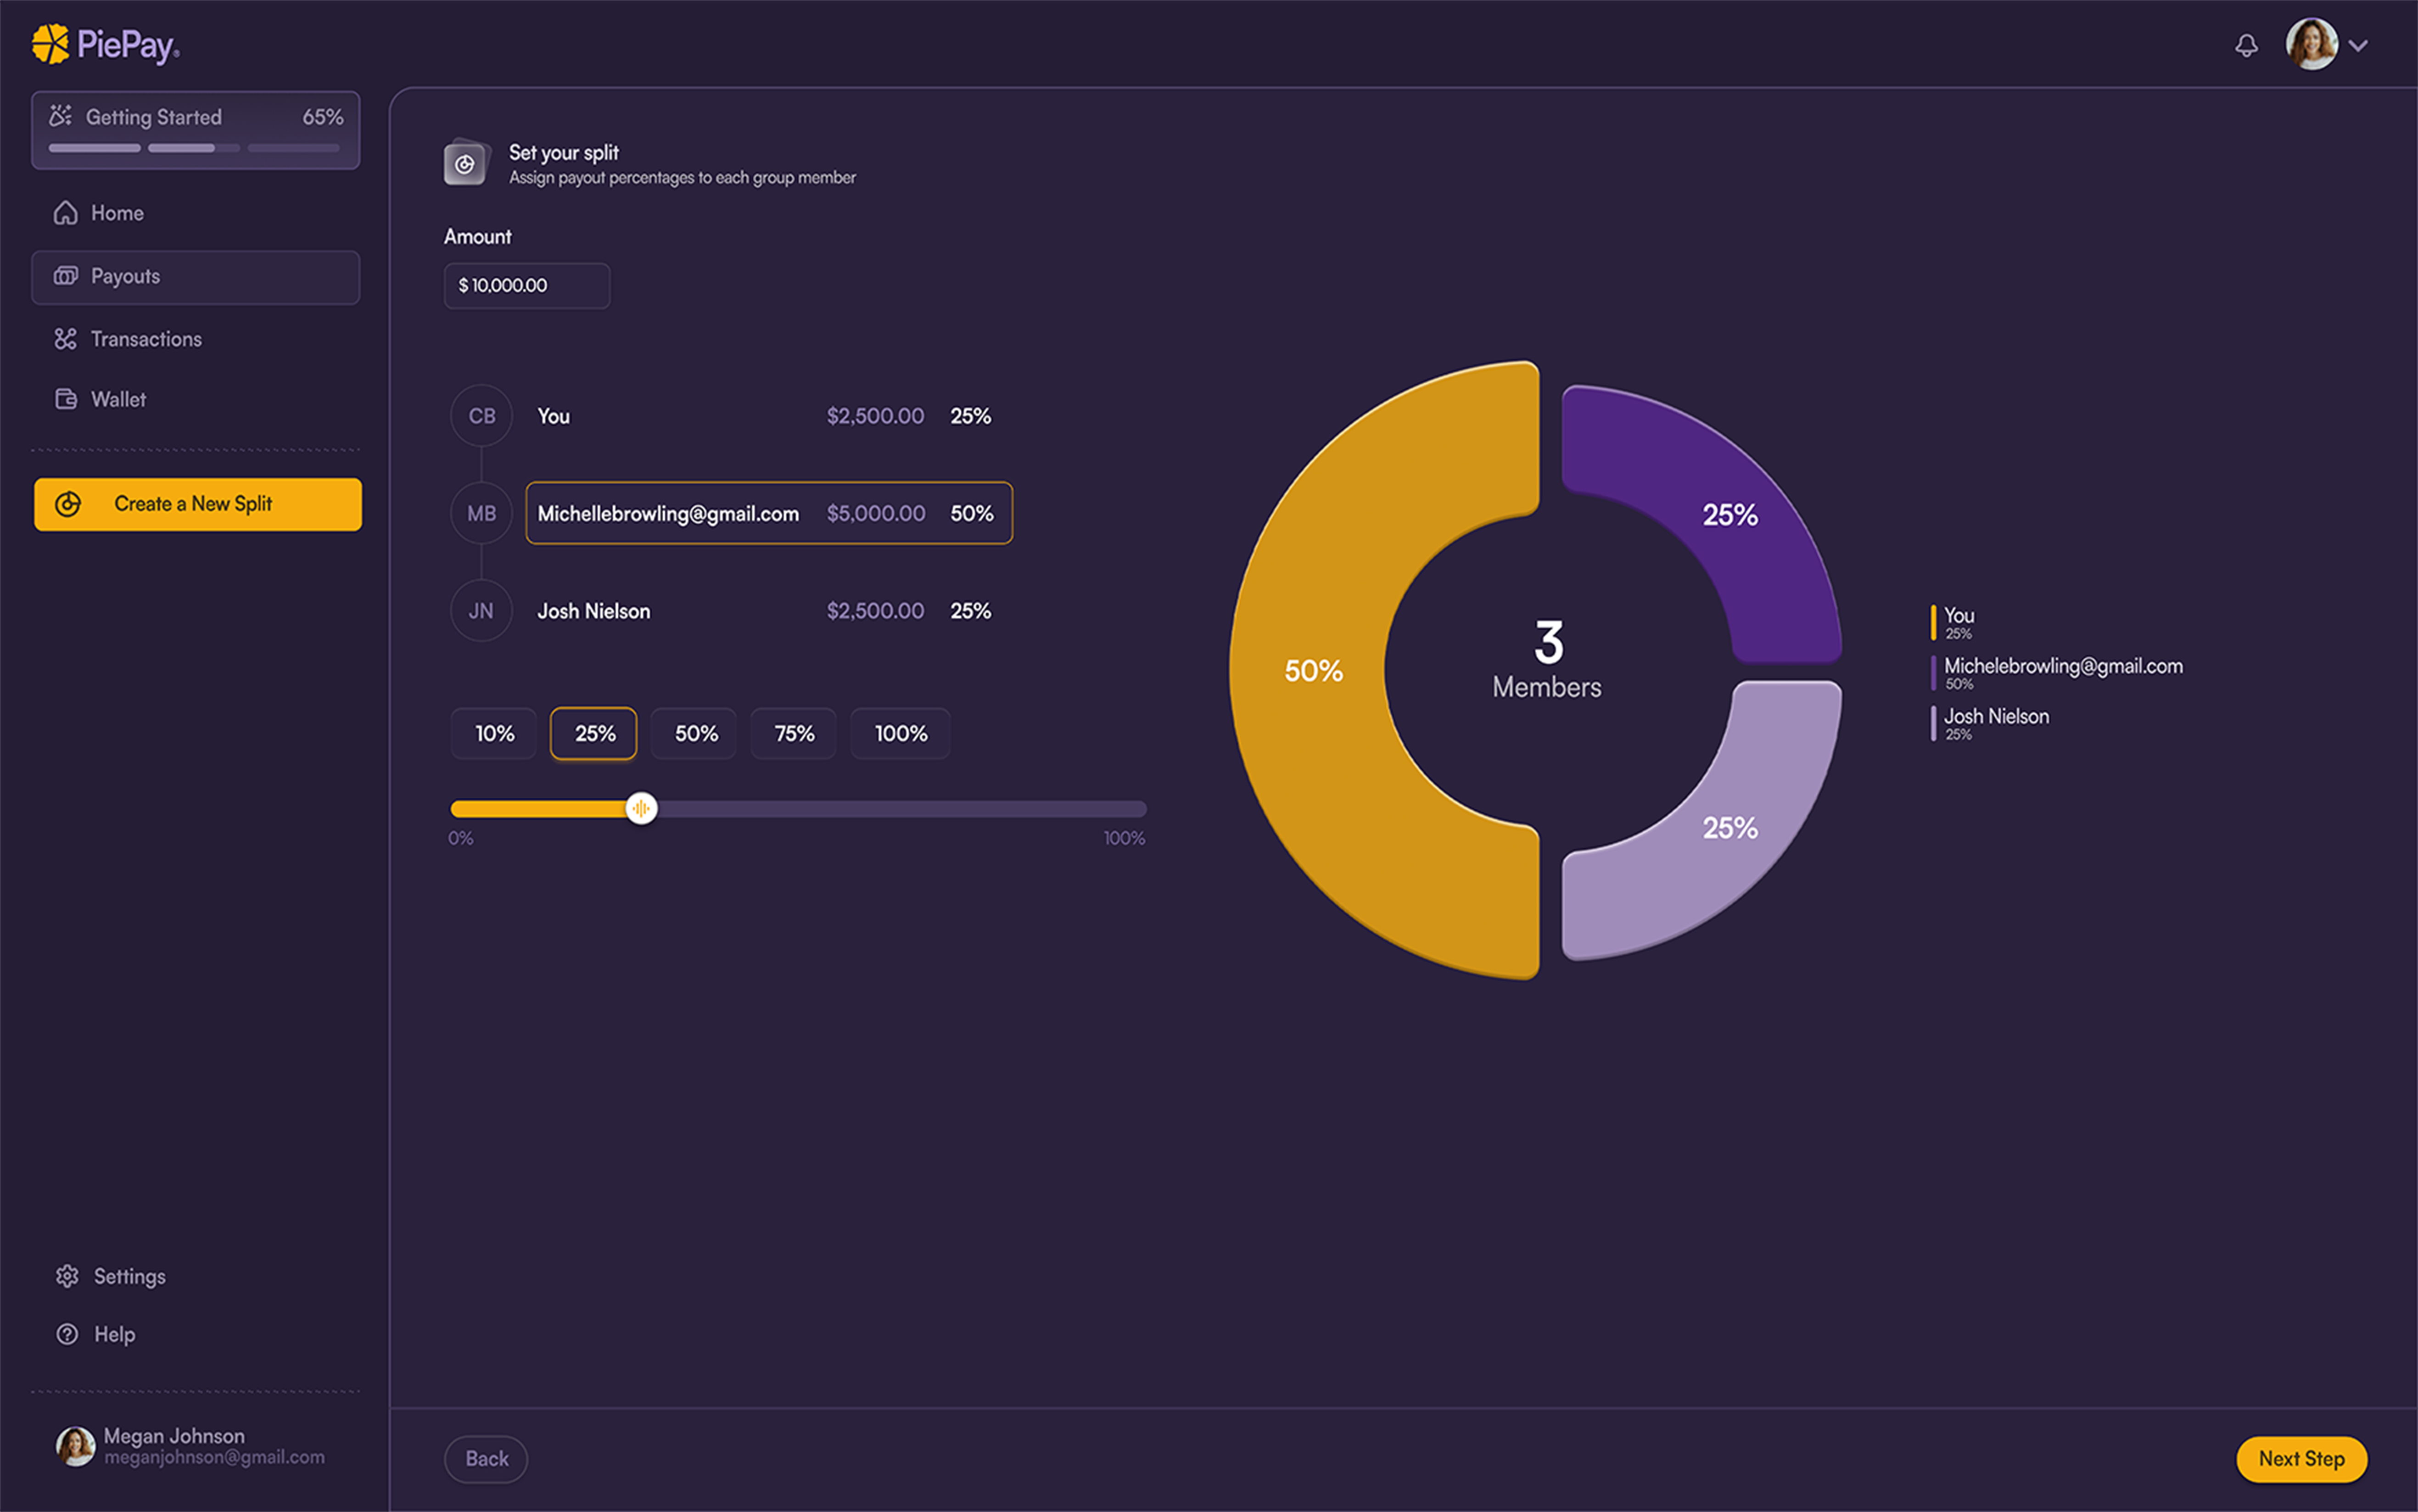The height and width of the screenshot is (1512, 2418).
Task: Open the Getting Started progress card
Action: (x=196, y=130)
